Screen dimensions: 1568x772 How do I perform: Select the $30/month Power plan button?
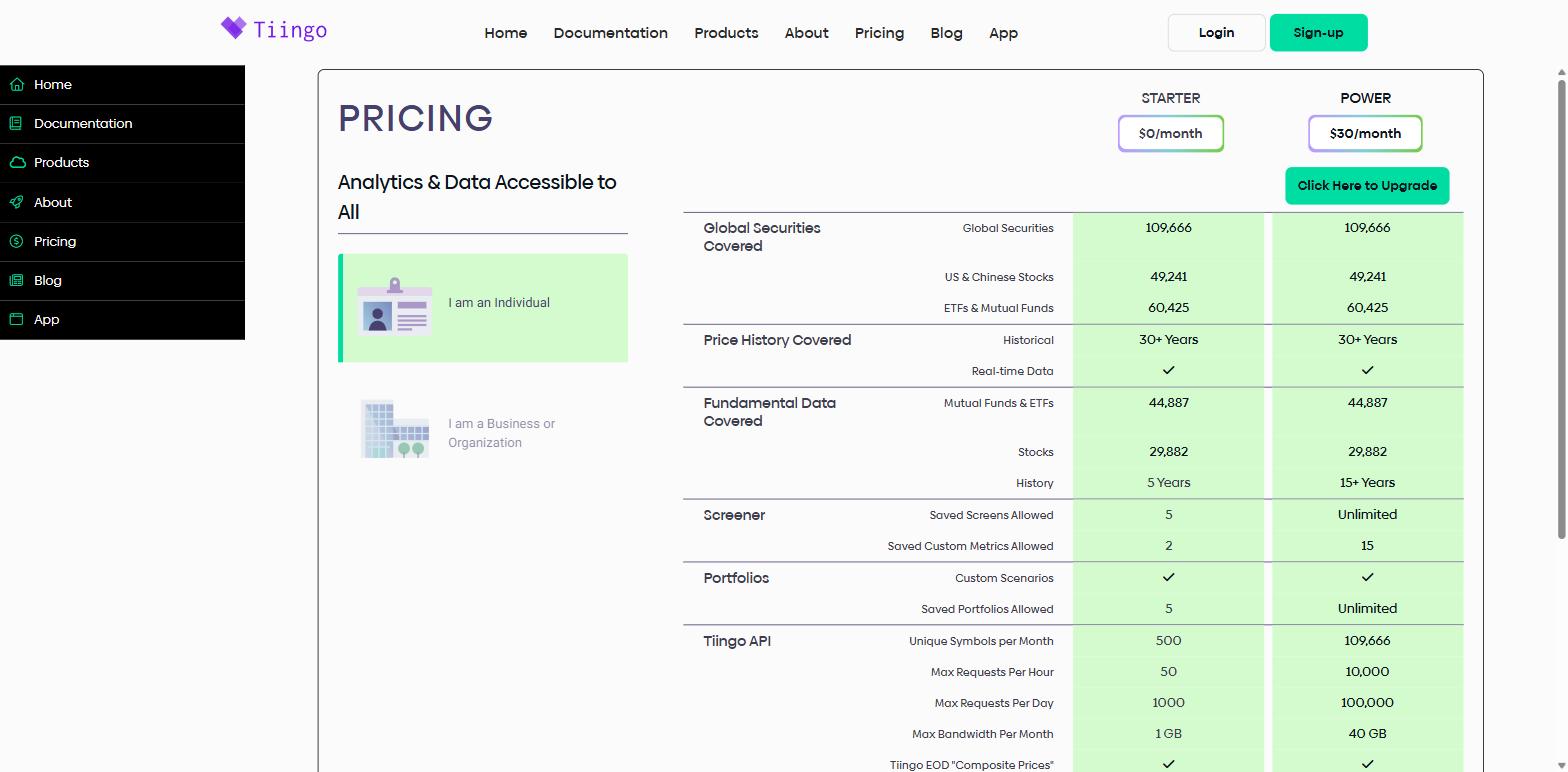[x=1365, y=133]
